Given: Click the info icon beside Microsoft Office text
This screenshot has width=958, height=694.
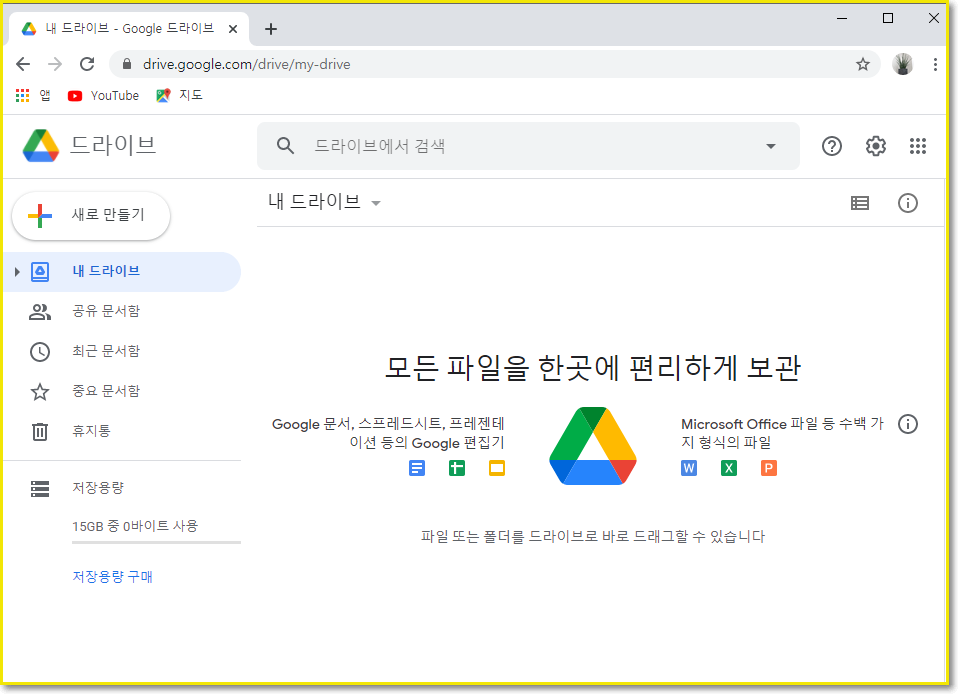Looking at the screenshot, I should (x=907, y=424).
